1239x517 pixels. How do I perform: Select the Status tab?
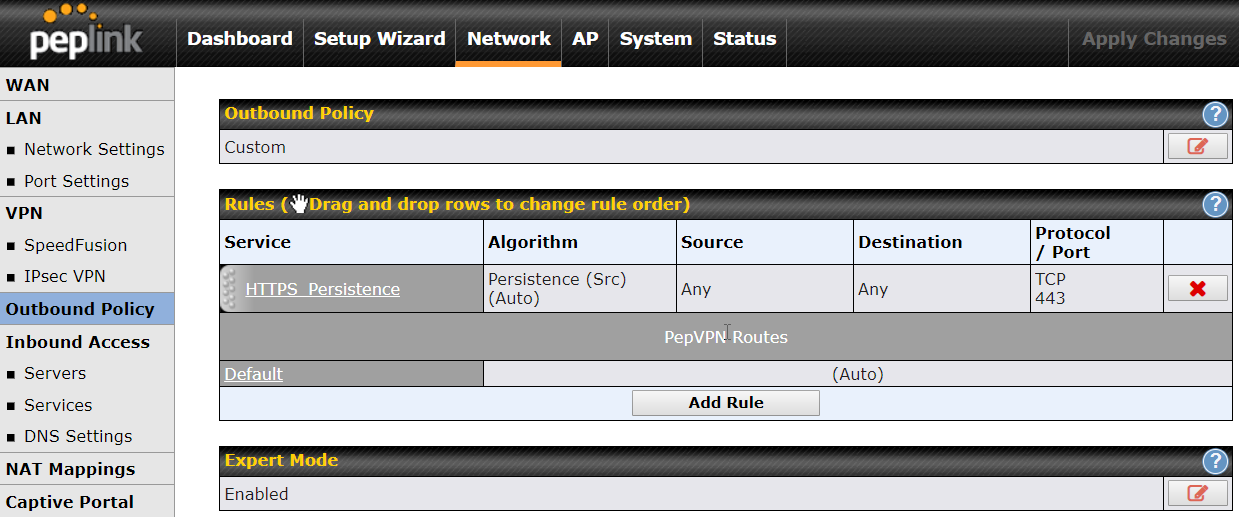point(744,39)
